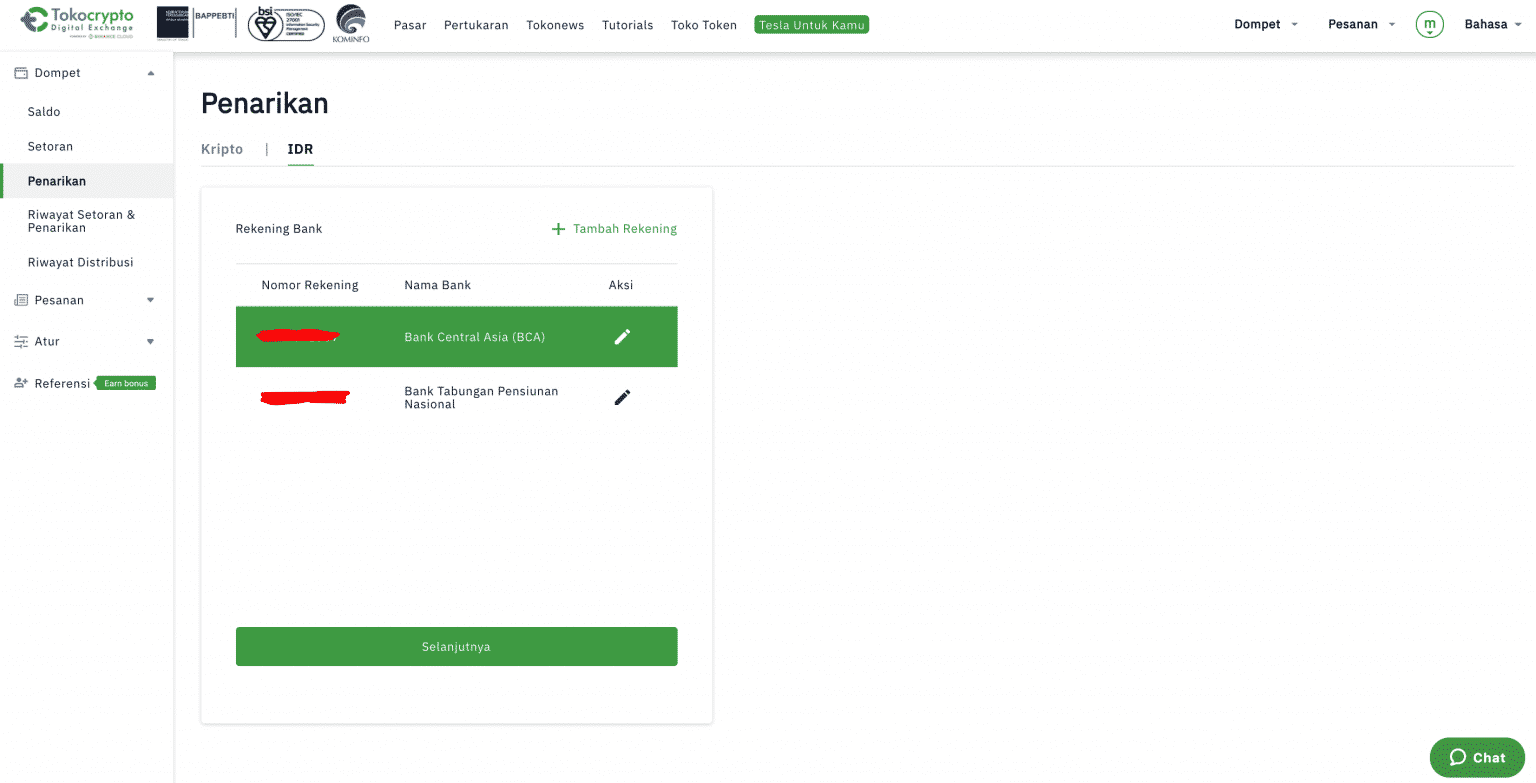This screenshot has width=1536, height=783.
Task: Open Riwayat Distribusi in sidebar
Action: [x=80, y=262]
